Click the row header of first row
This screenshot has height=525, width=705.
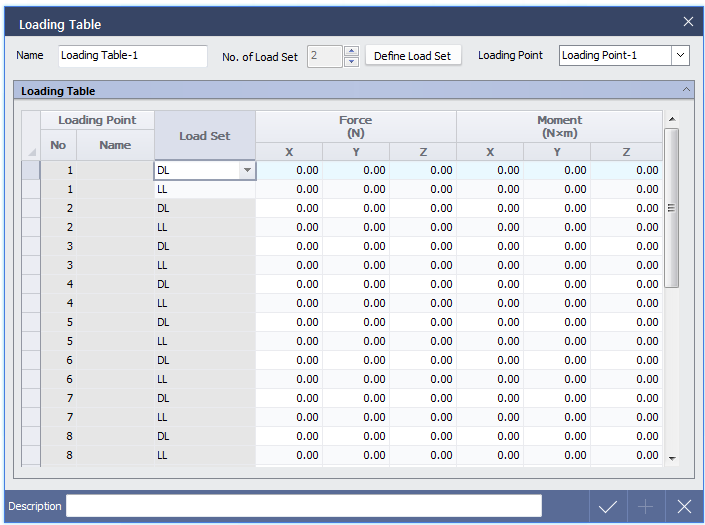pos(31,171)
